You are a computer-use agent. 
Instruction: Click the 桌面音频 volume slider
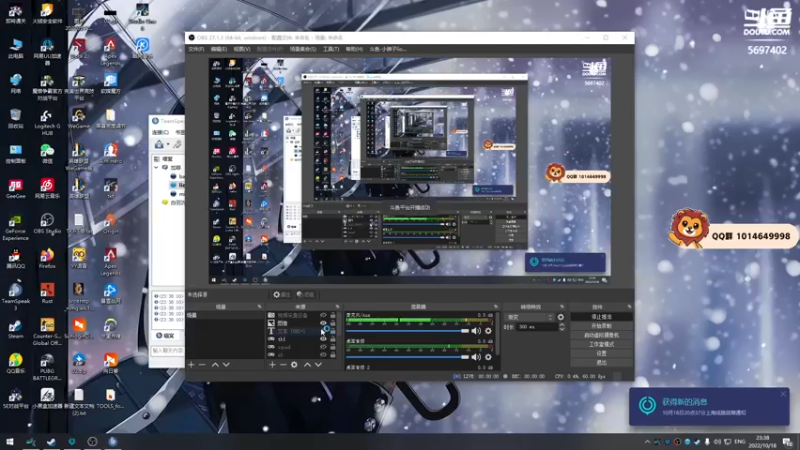click(407, 357)
